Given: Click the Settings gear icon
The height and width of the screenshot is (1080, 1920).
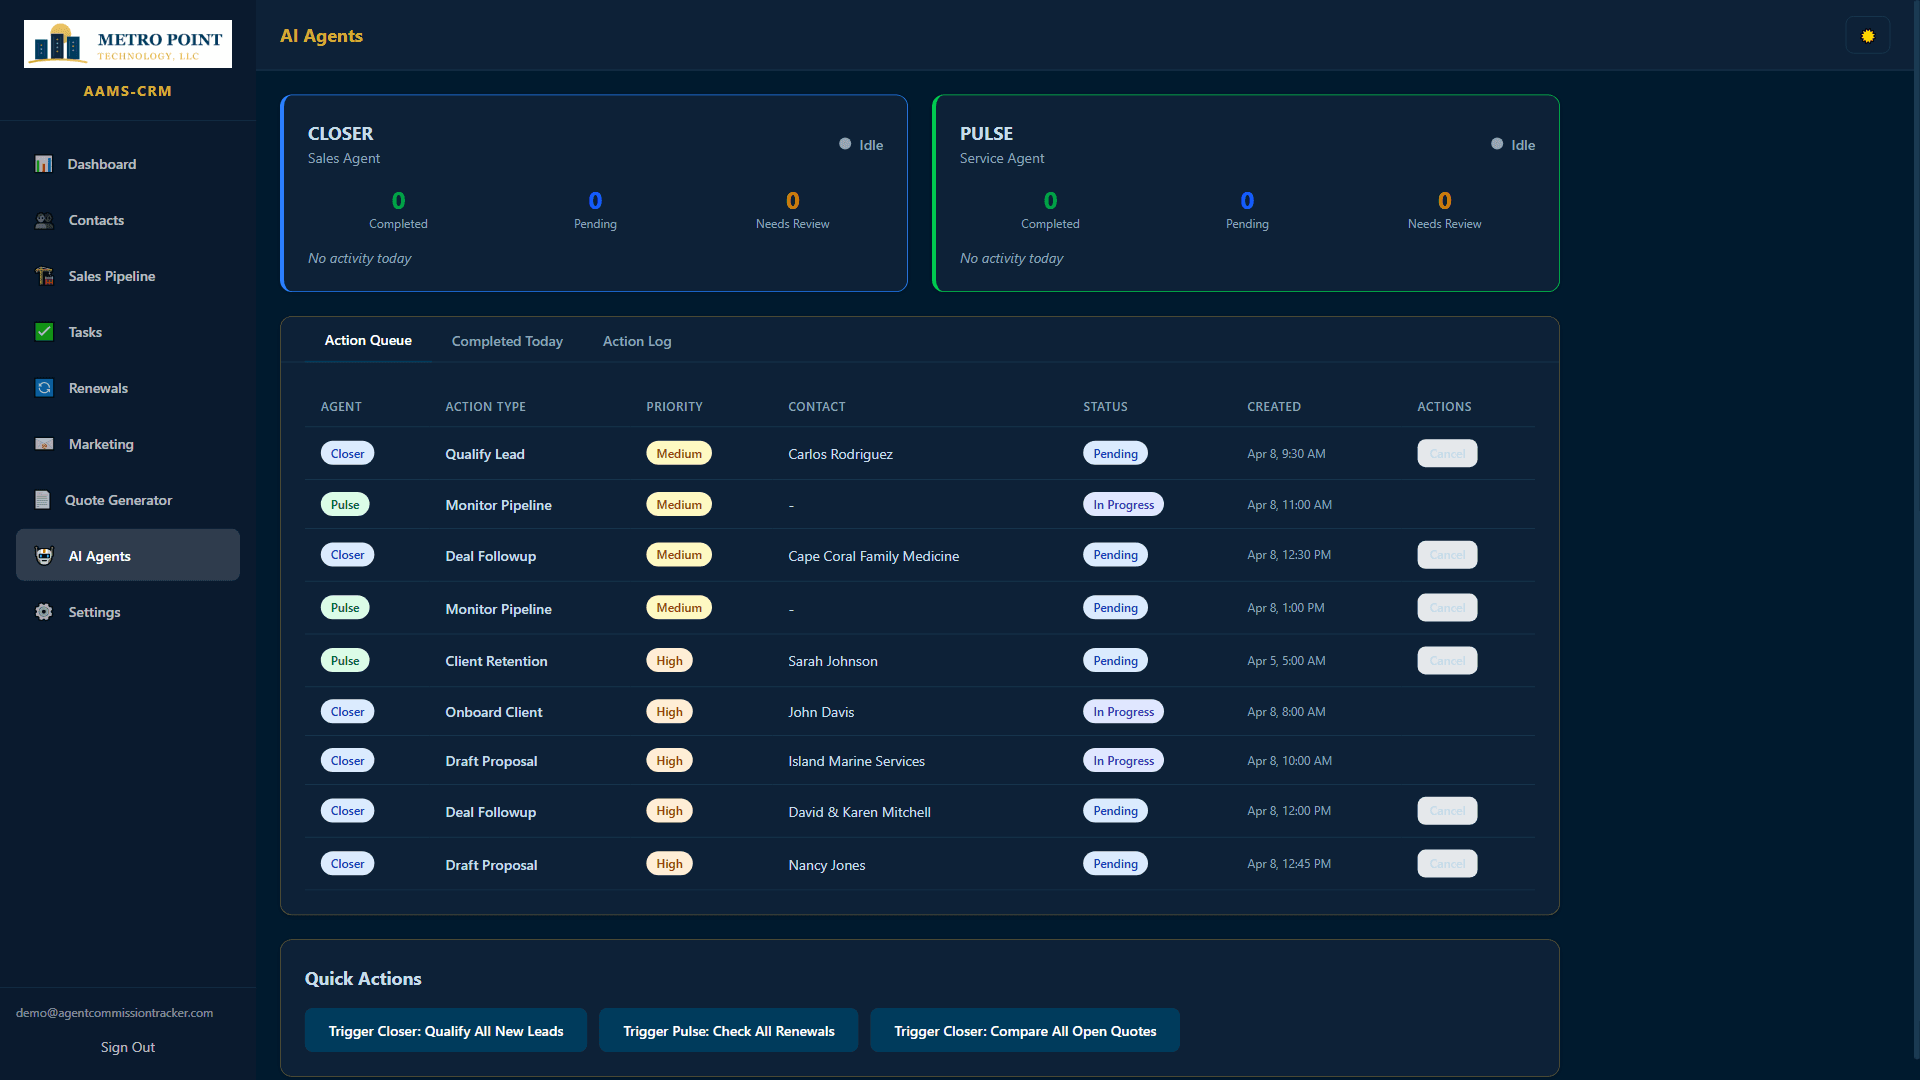Looking at the screenshot, I should pos(44,612).
